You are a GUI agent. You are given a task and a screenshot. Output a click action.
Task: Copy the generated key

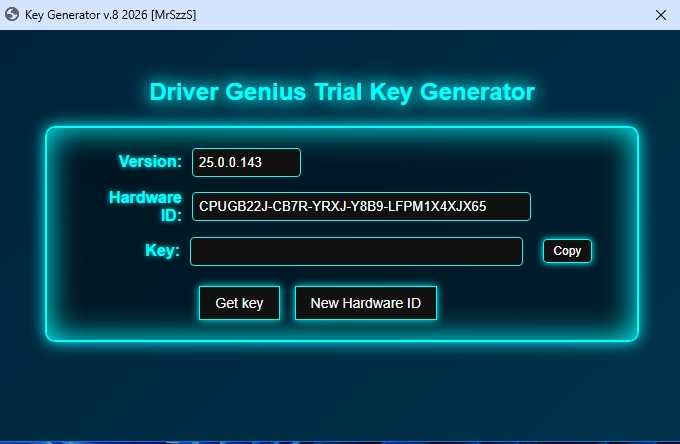[x=567, y=251]
